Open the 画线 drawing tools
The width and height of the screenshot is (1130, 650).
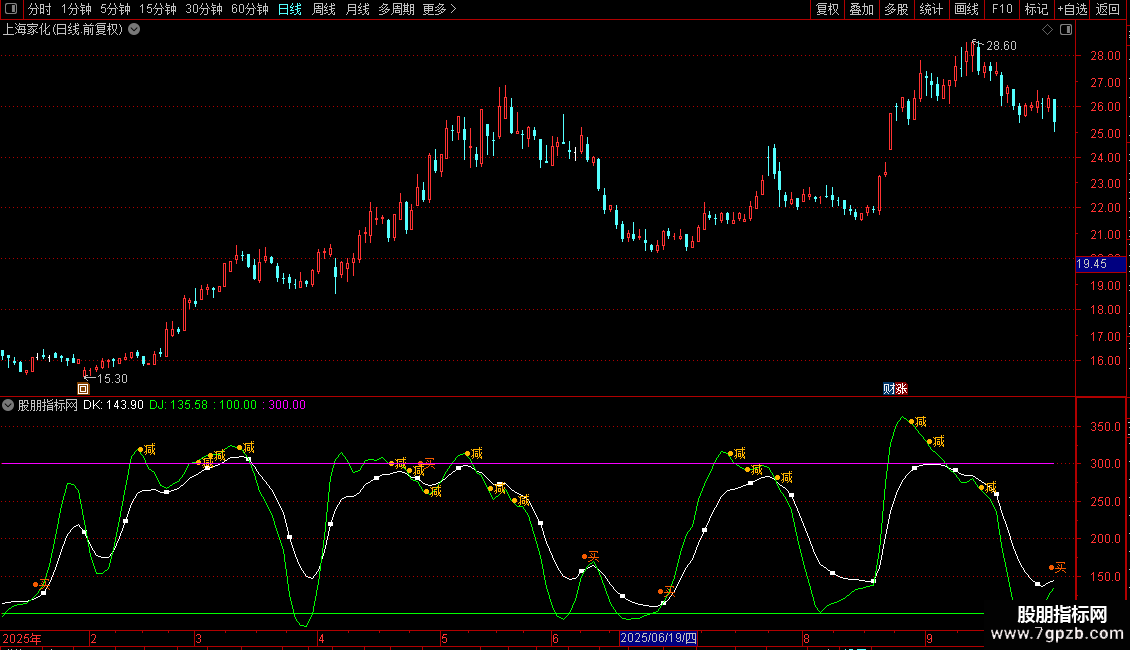(x=966, y=9)
